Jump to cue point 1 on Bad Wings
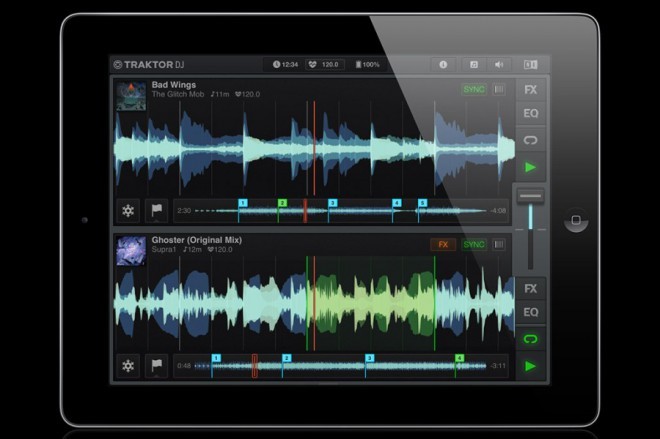 click(x=242, y=203)
